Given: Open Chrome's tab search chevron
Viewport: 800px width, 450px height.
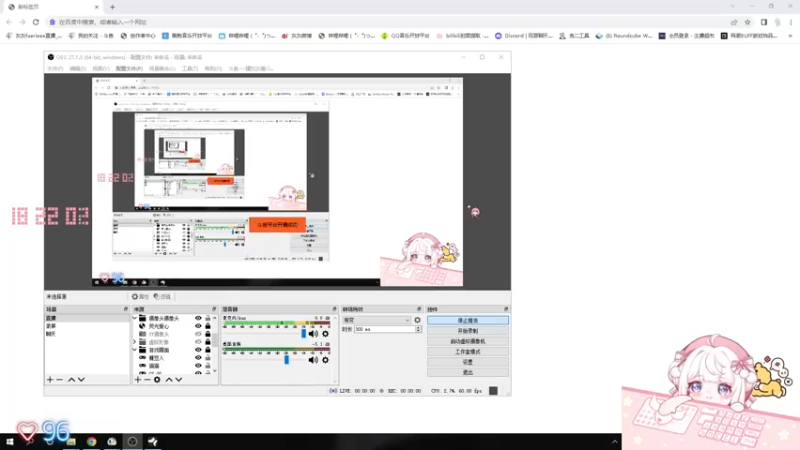Looking at the screenshot, I should [733, 7].
